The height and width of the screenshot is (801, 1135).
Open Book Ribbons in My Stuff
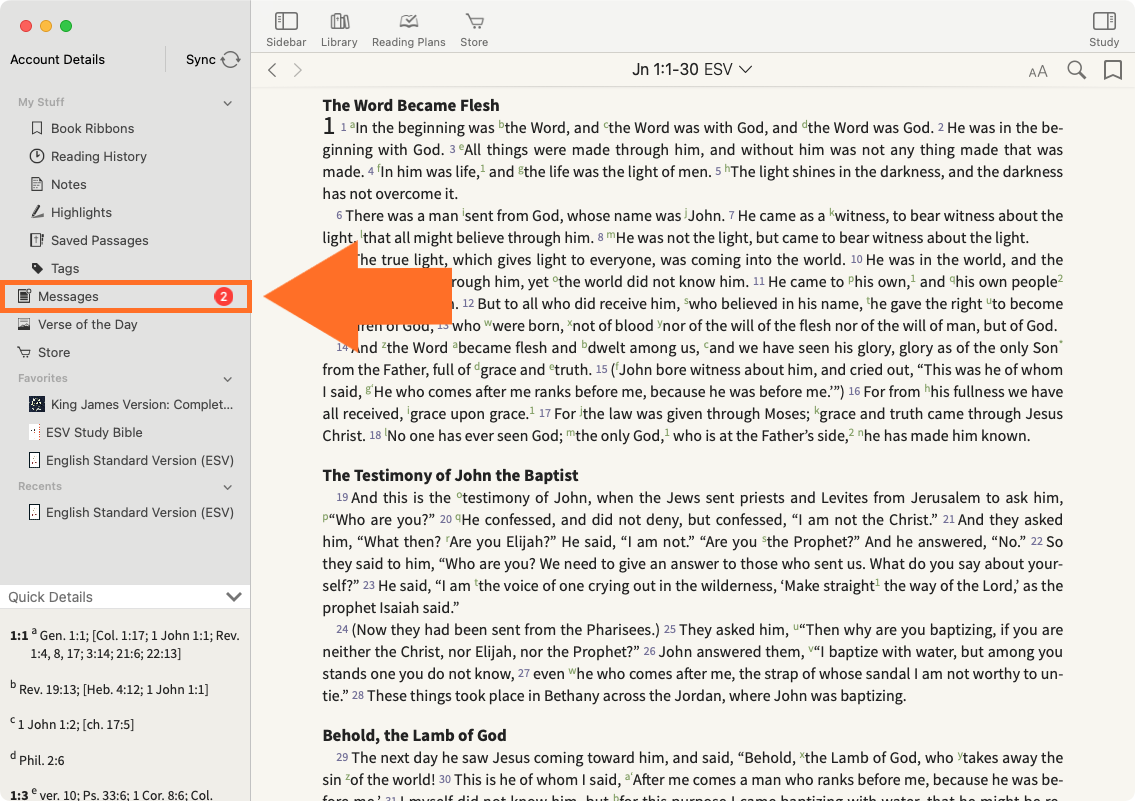(x=93, y=128)
